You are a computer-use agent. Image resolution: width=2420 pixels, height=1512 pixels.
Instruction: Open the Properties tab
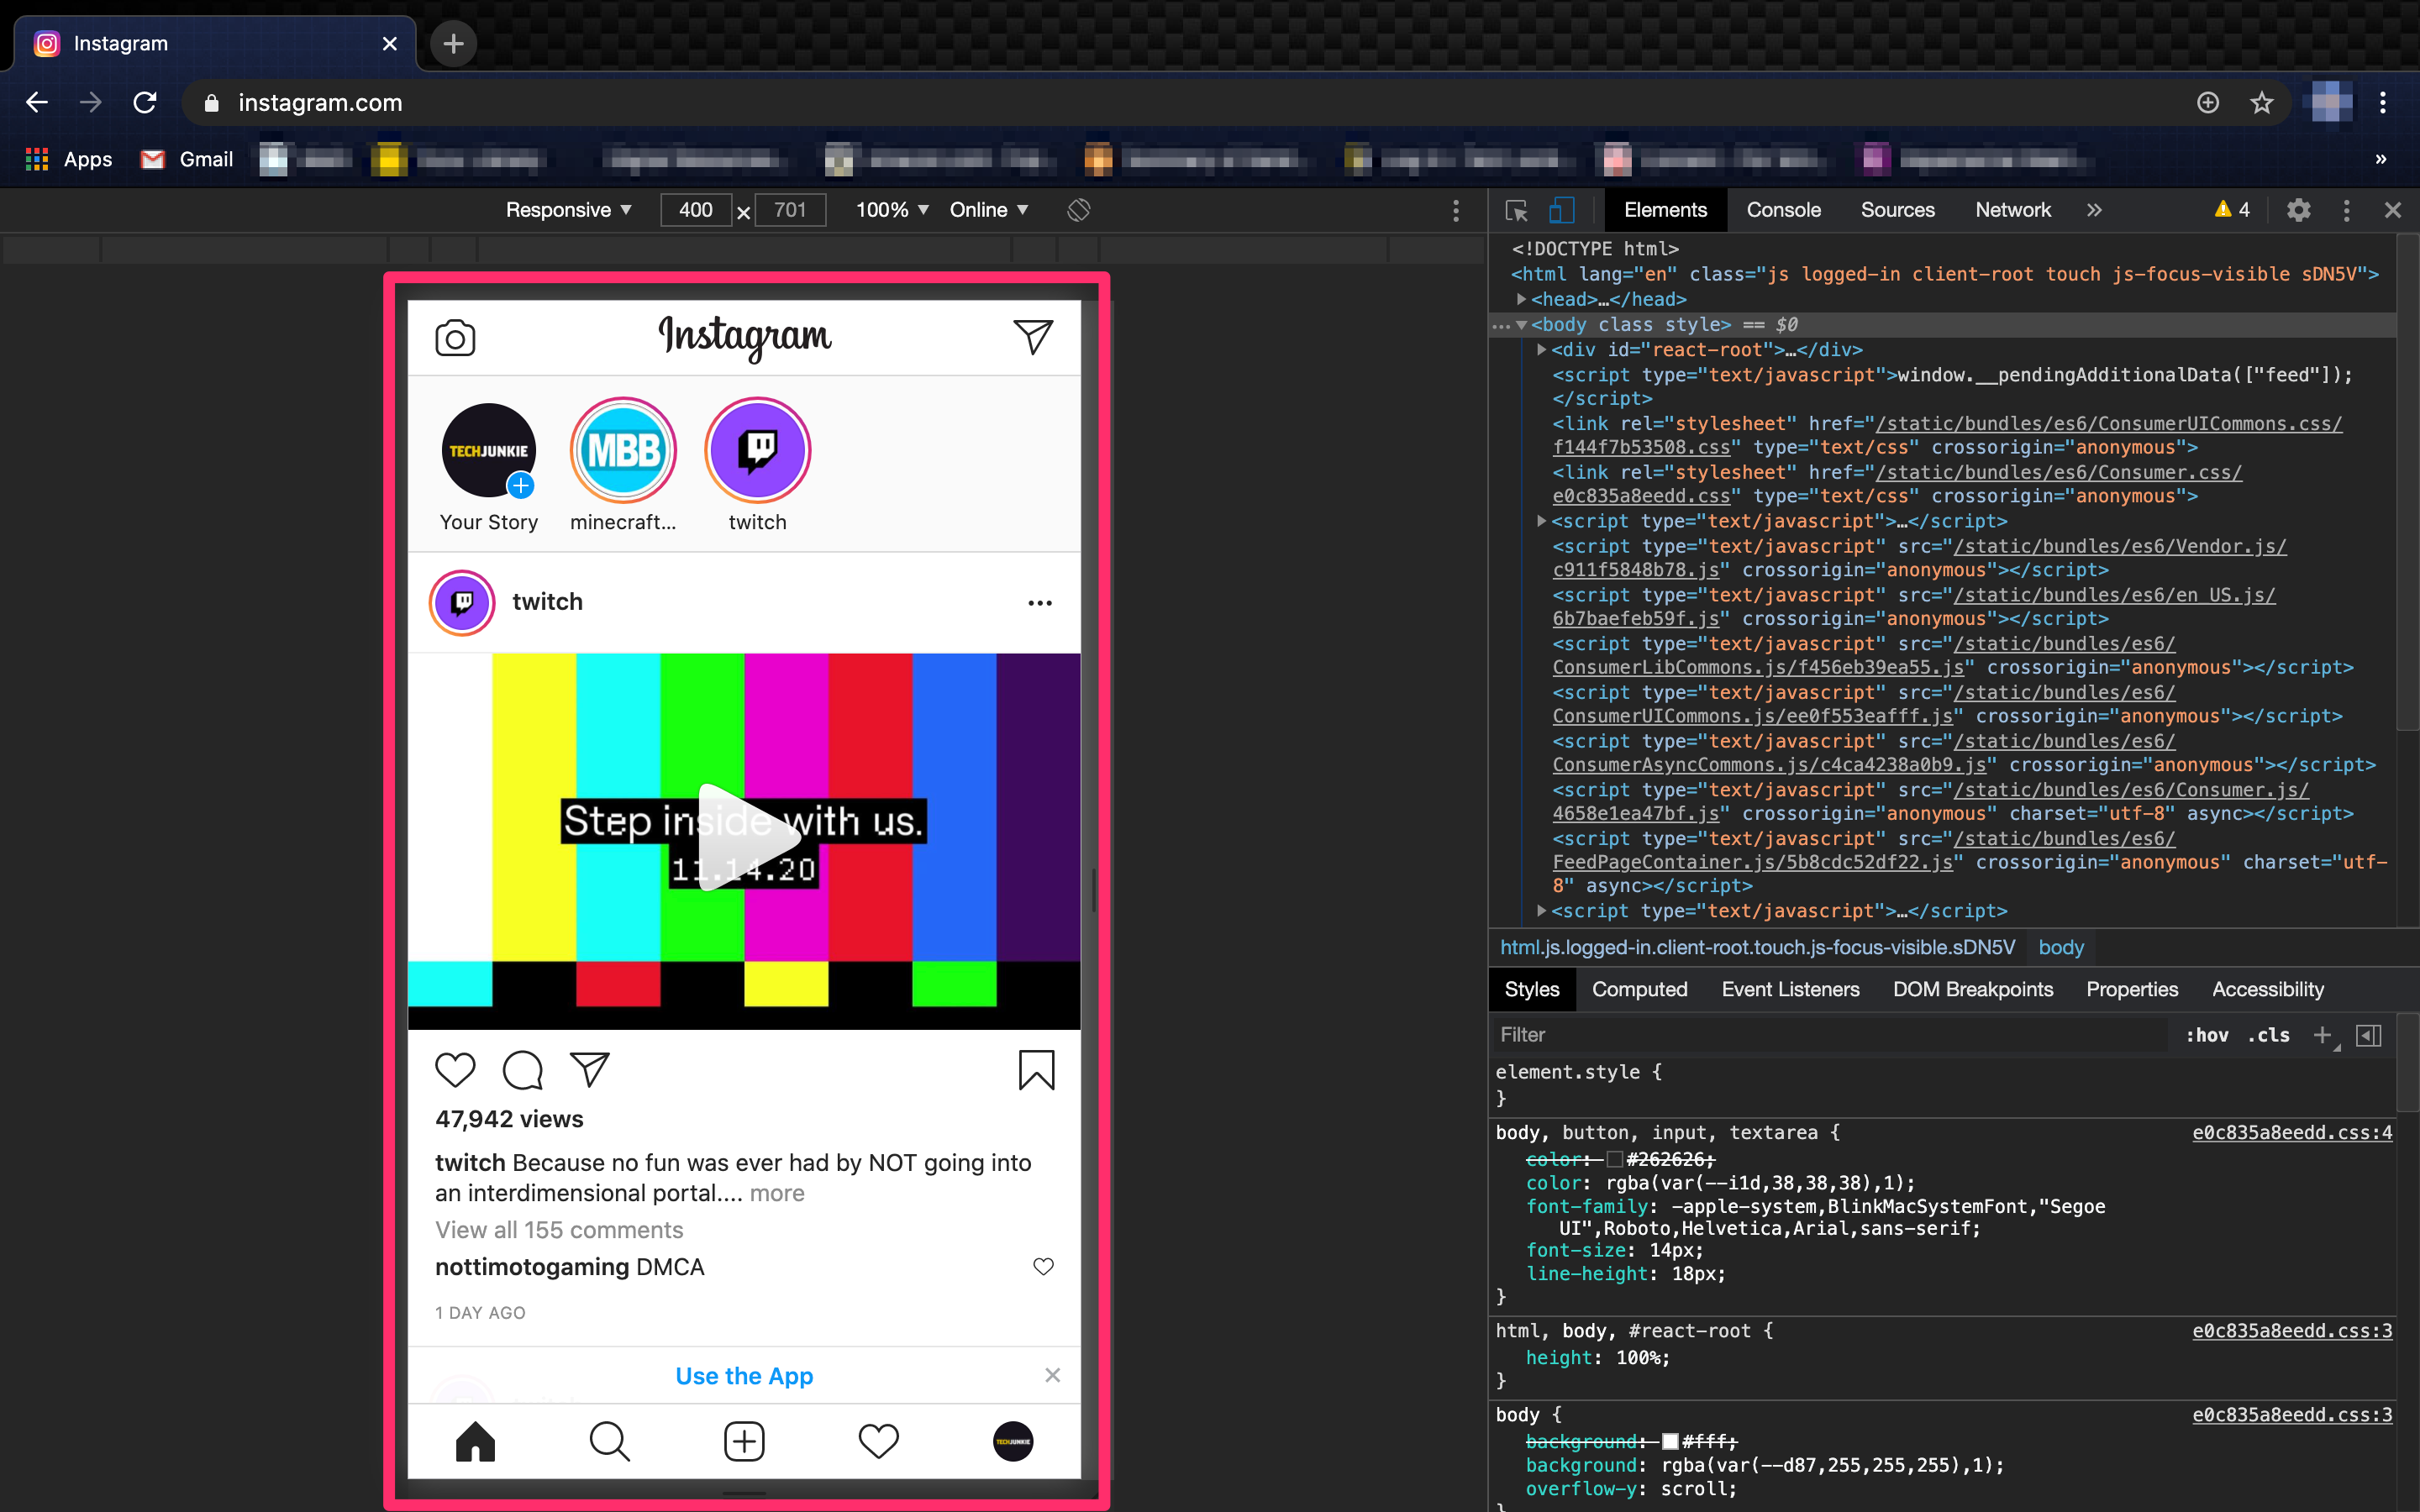(x=2131, y=989)
